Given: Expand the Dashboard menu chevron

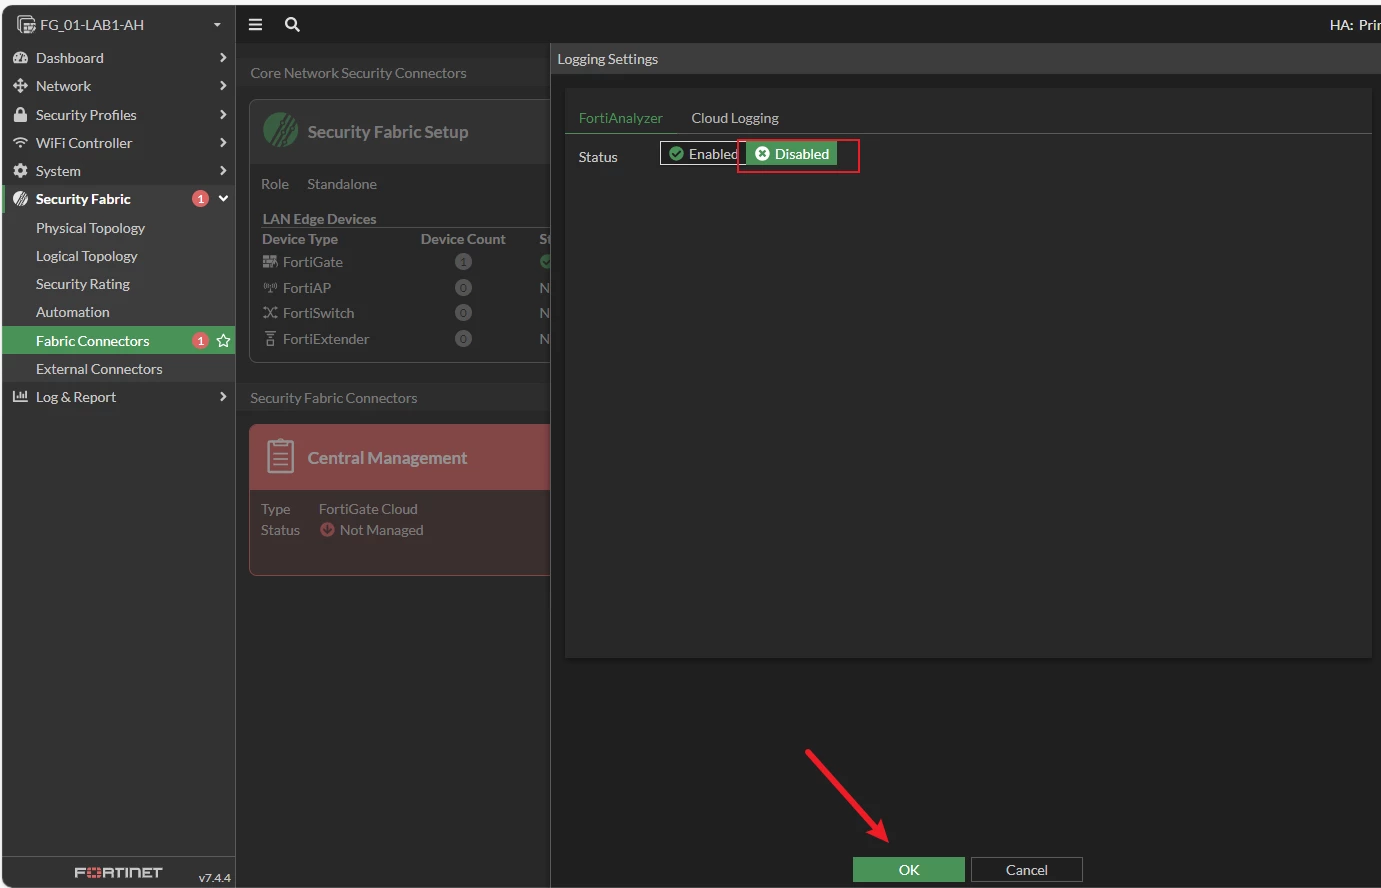Looking at the screenshot, I should click(223, 58).
